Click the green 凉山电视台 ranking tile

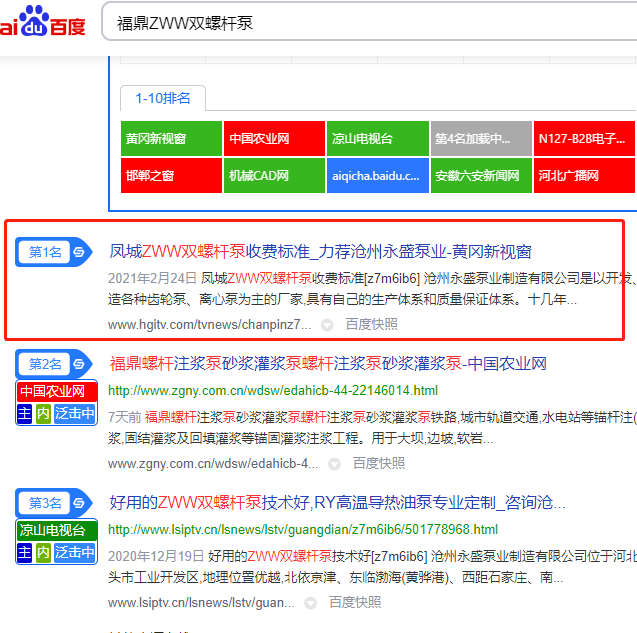click(x=377, y=139)
